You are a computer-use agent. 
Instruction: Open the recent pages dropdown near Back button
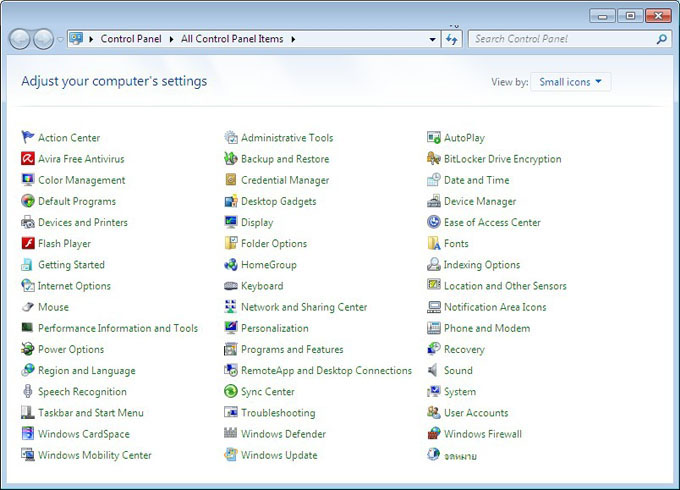(x=60, y=39)
